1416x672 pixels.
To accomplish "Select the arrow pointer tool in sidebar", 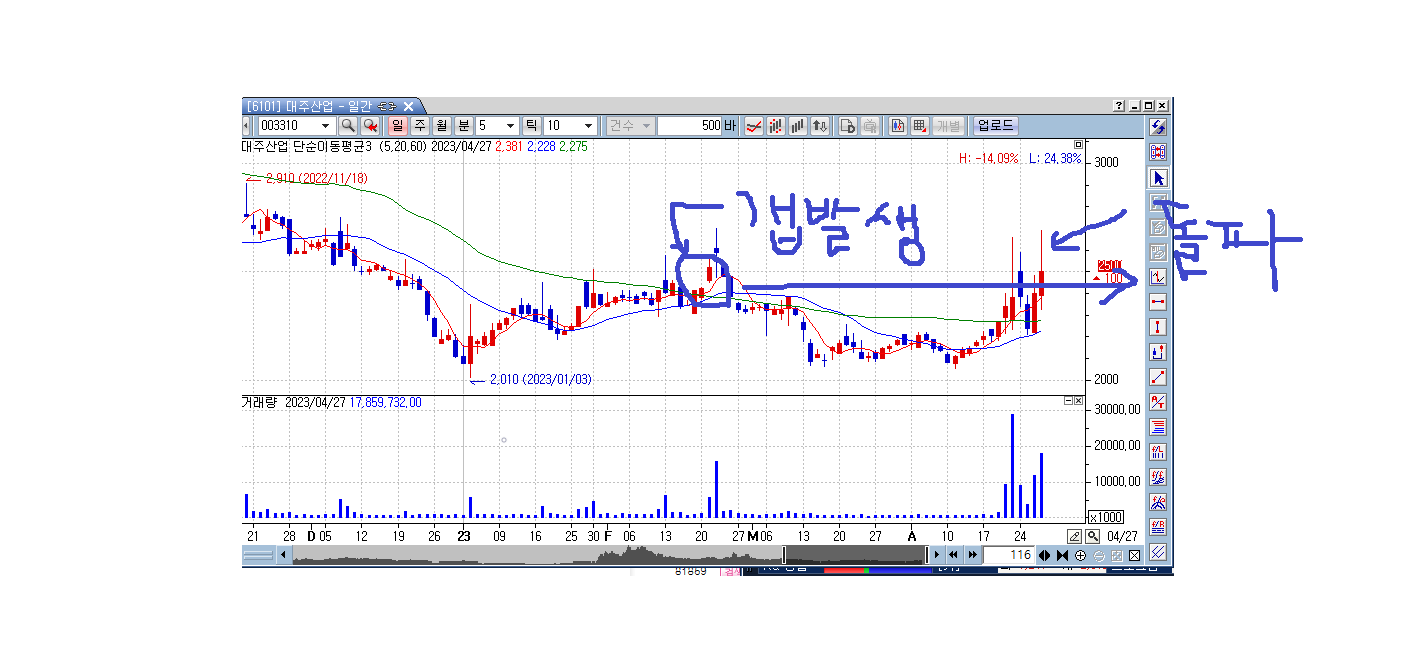I will pos(1158,178).
